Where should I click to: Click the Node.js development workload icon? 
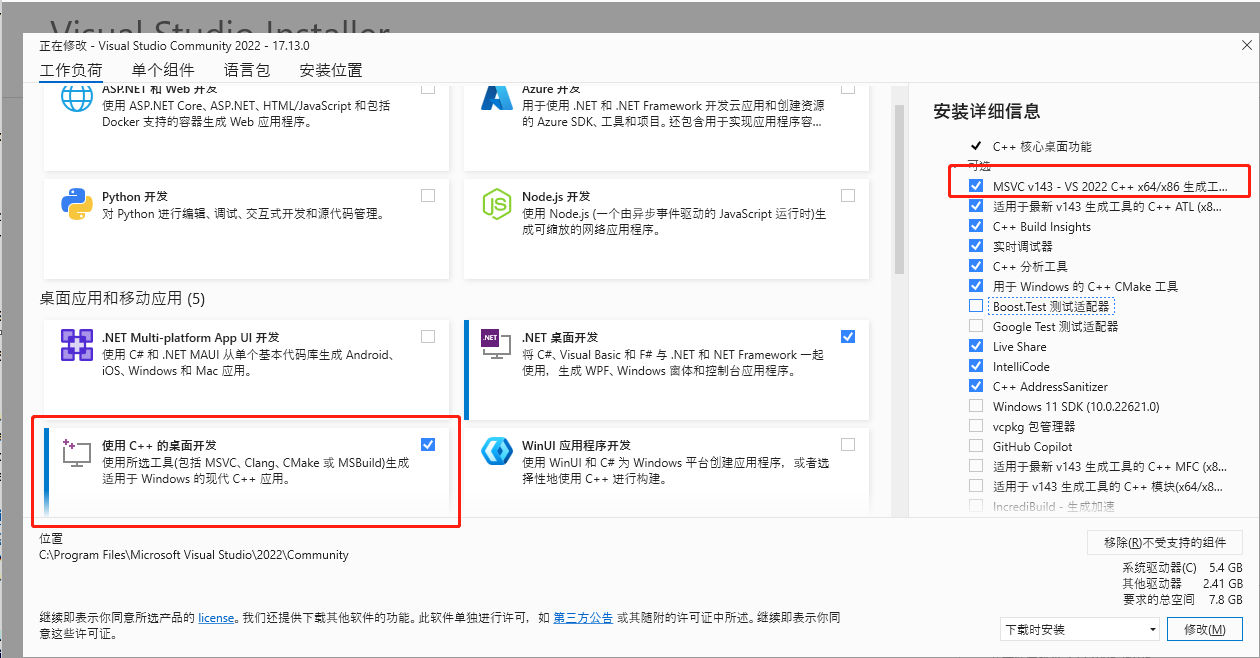(x=498, y=205)
